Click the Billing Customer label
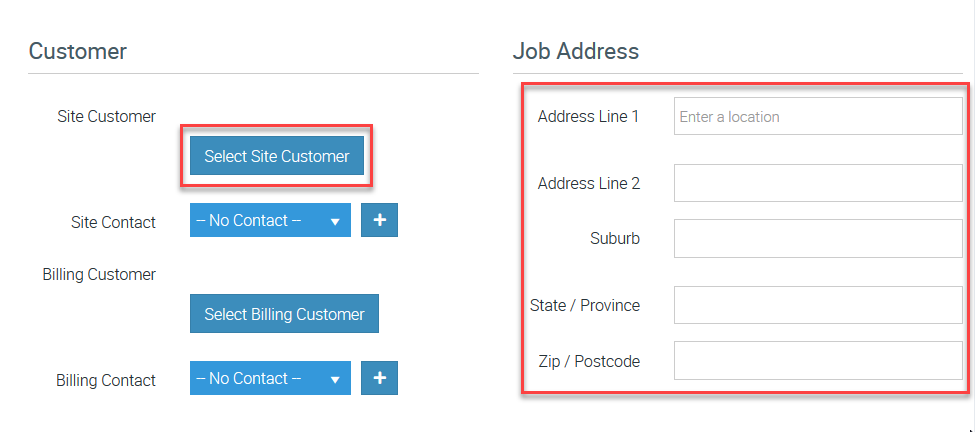Screen dimensions: 975x432 pyautogui.click(x=99, y=274)
